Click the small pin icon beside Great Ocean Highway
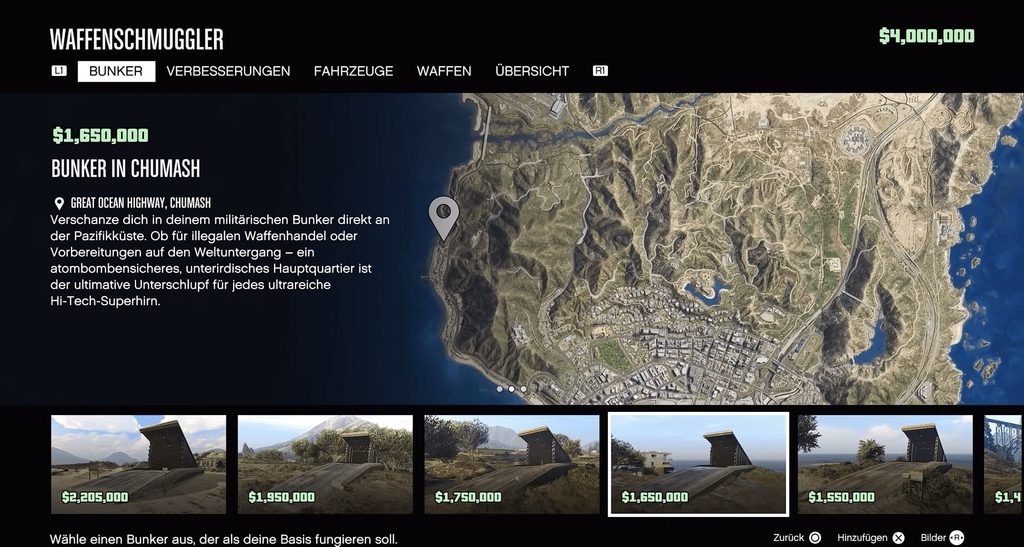 [59, 202]
